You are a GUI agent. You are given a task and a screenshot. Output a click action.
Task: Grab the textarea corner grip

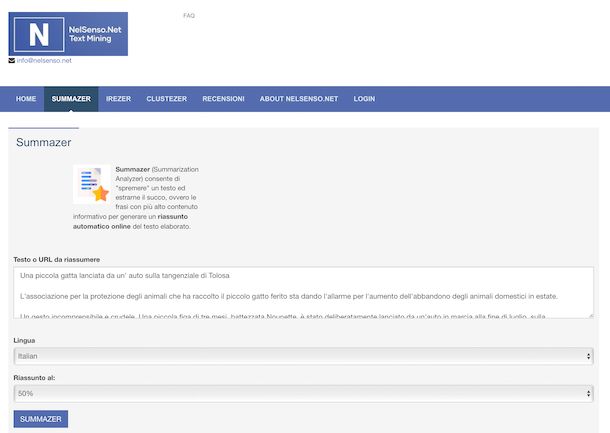click(x=591, y=316)
